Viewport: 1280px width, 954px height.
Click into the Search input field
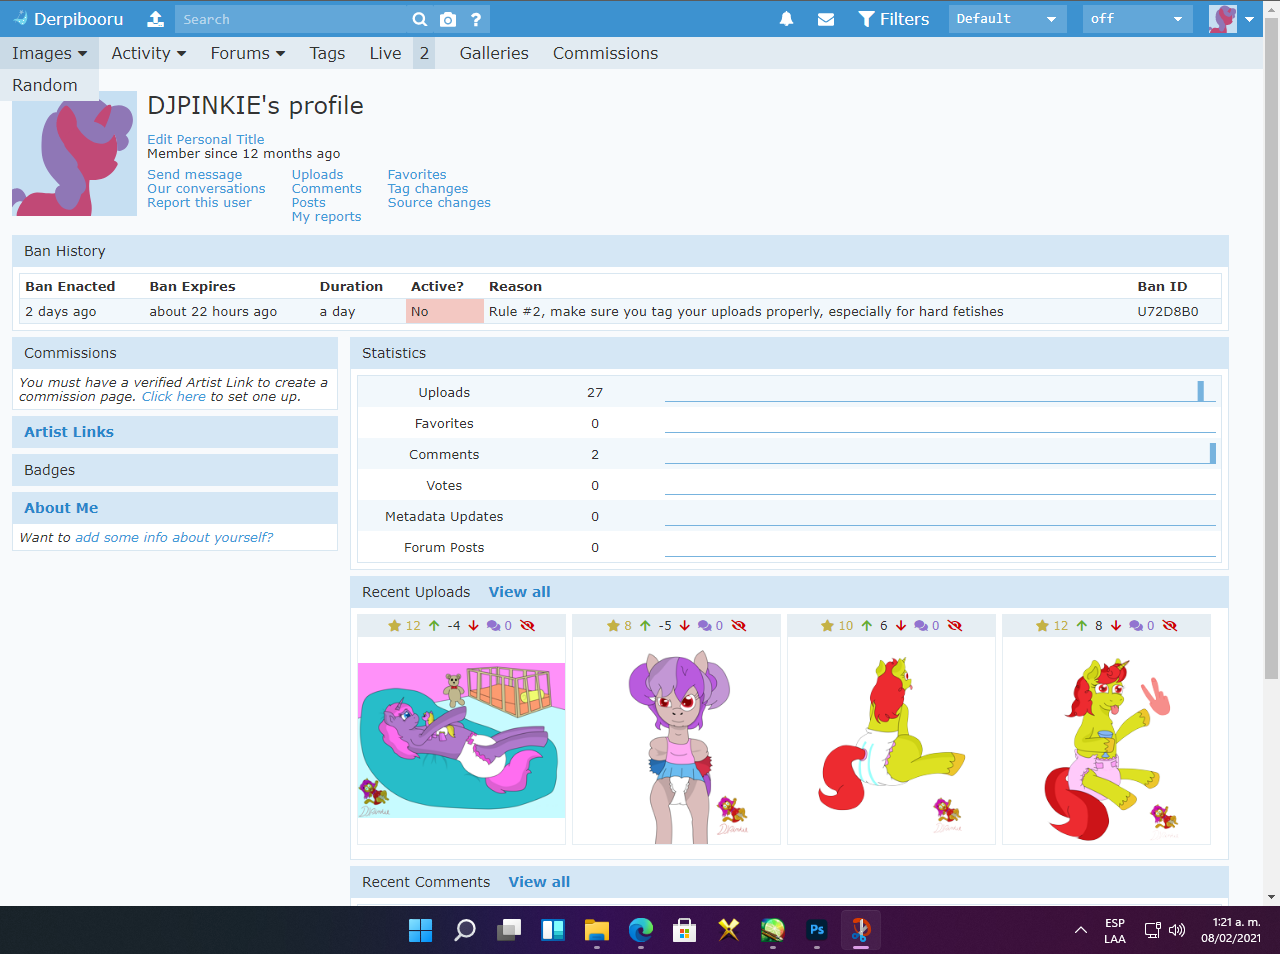(292, 19)
